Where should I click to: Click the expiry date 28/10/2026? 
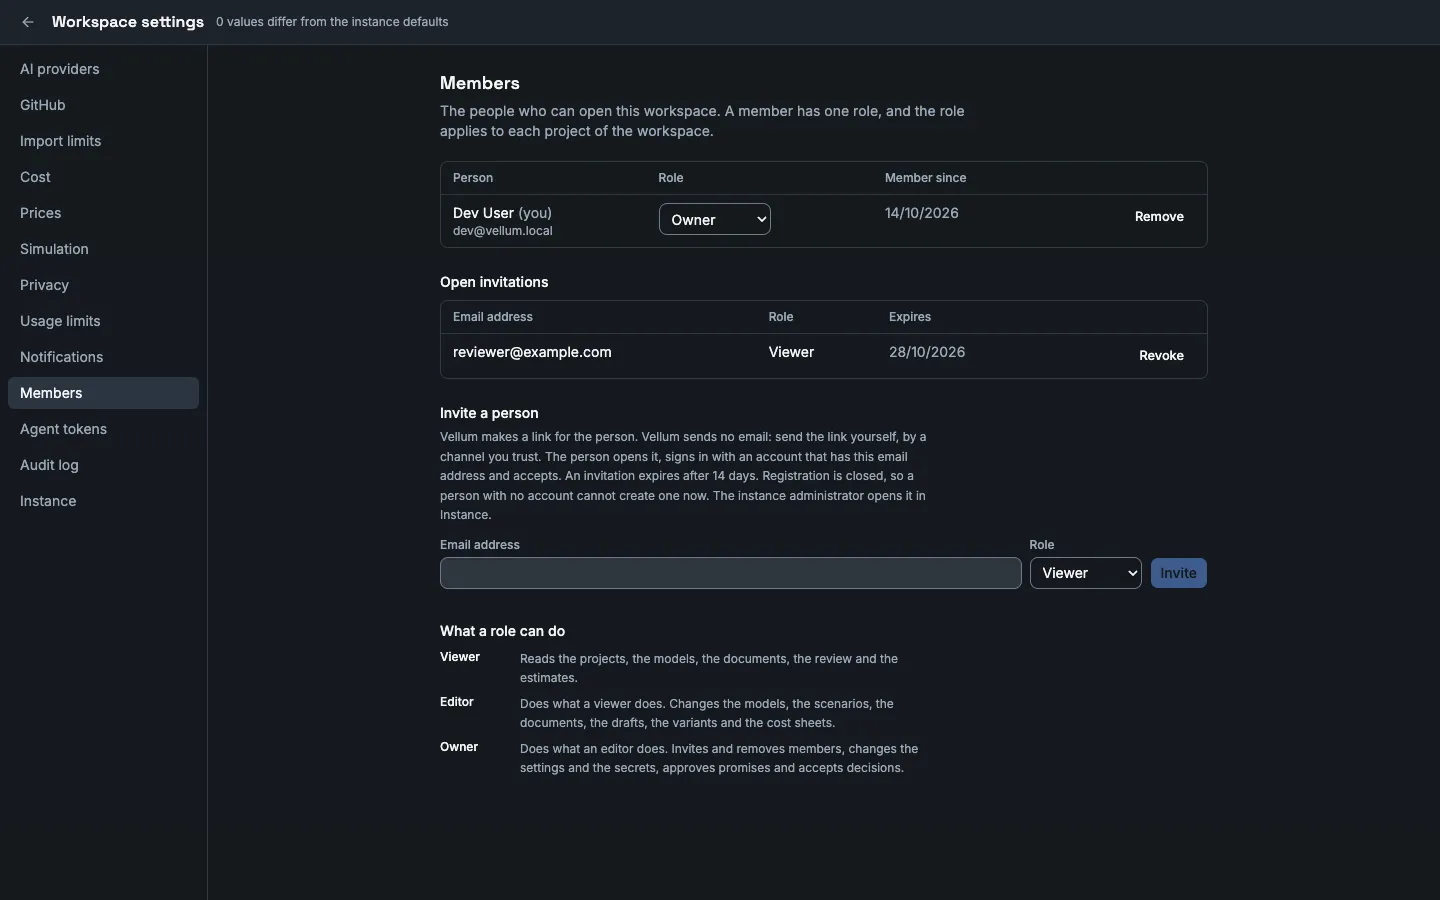point(927,352)
